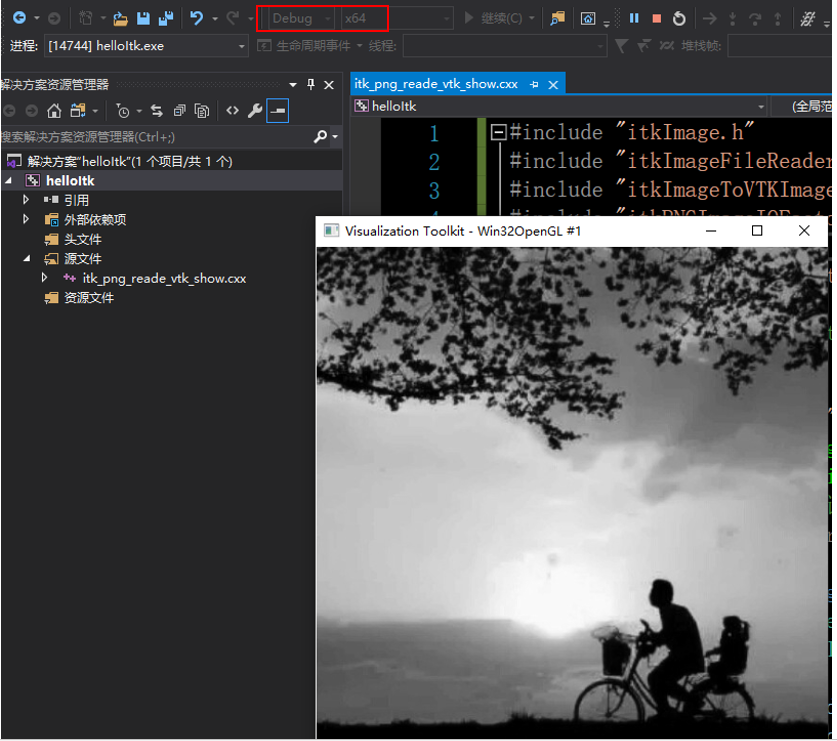
Task: Collapse All items in Solution Explorer
Action: click(179, 111)
